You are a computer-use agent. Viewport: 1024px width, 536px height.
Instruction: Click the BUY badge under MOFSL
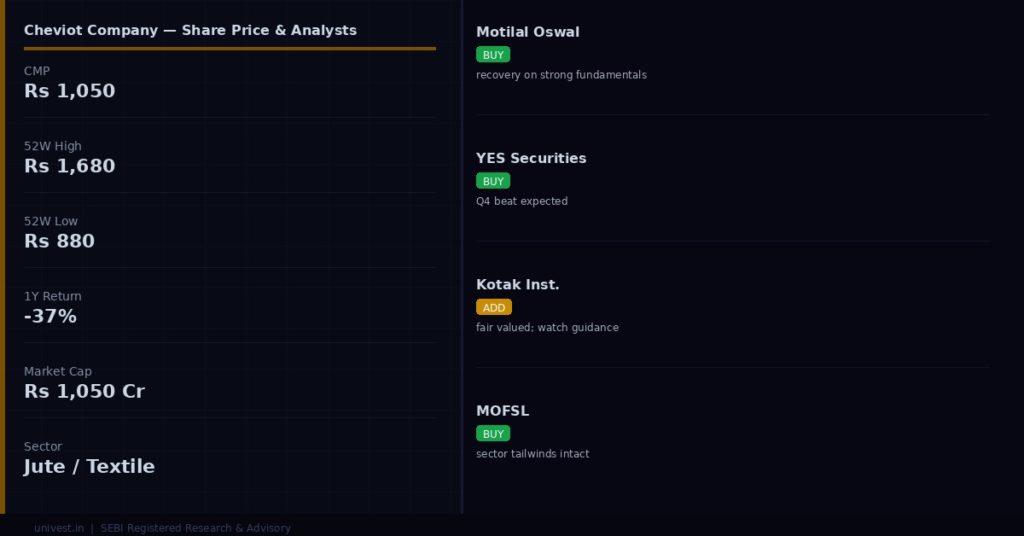[x=493, y=434]
